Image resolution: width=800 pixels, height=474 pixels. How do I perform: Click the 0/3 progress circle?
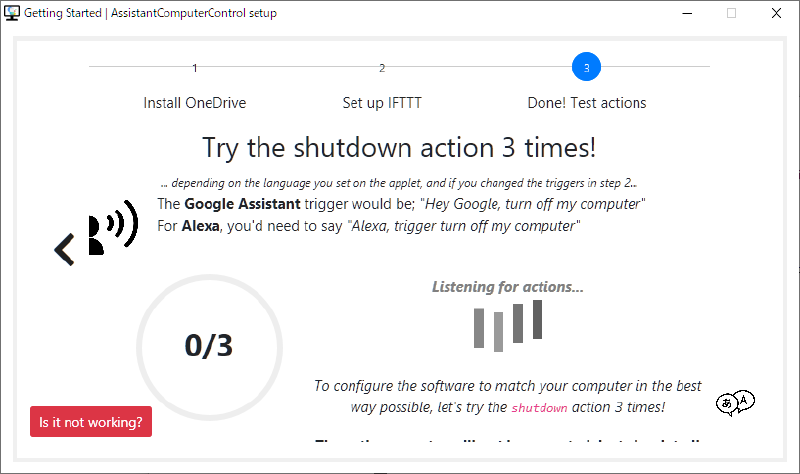[x=209, y=346]
